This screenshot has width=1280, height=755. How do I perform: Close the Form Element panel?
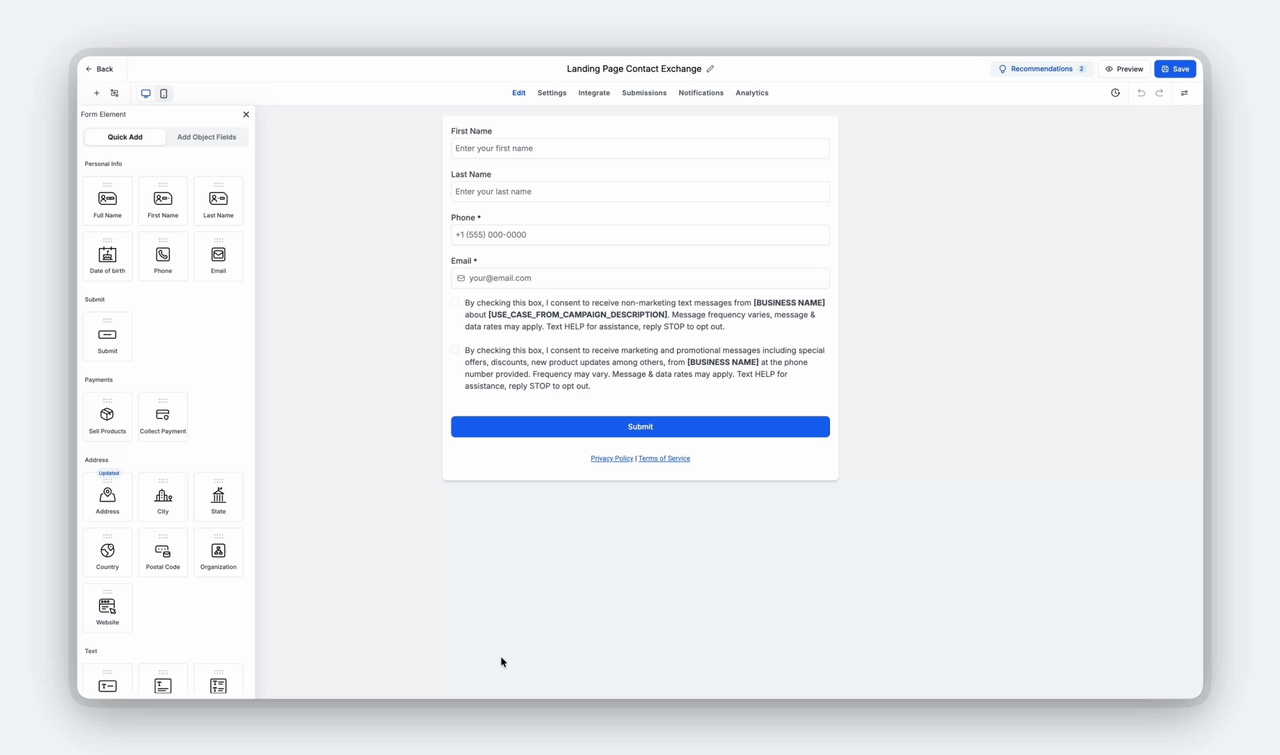pos(246,114)
